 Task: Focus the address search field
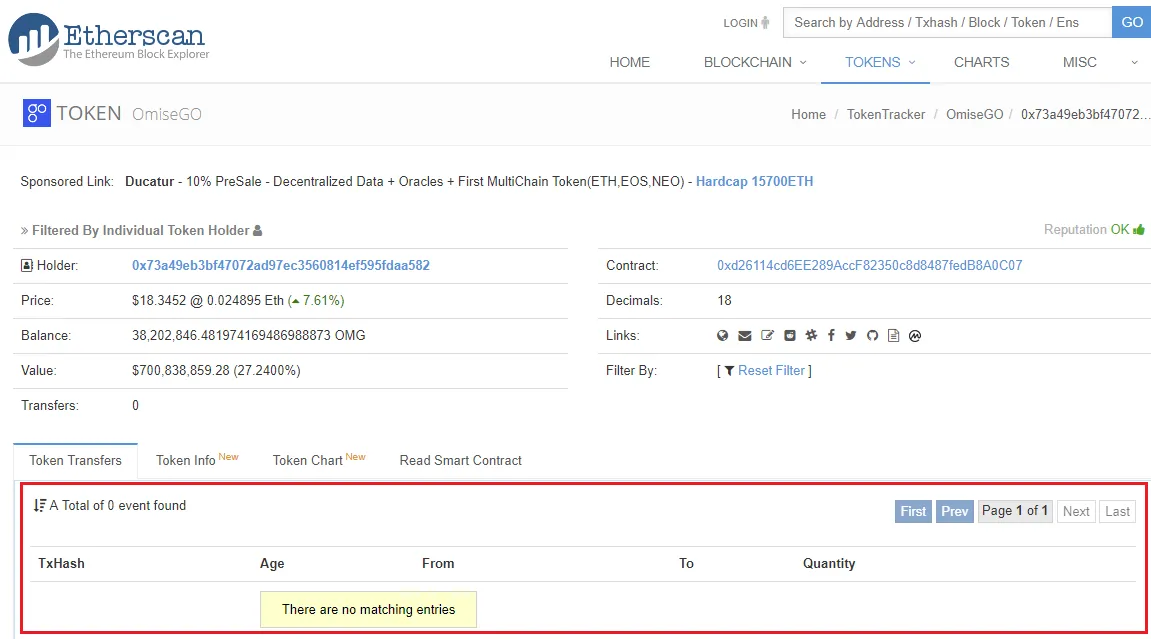(x=947, y=22)
